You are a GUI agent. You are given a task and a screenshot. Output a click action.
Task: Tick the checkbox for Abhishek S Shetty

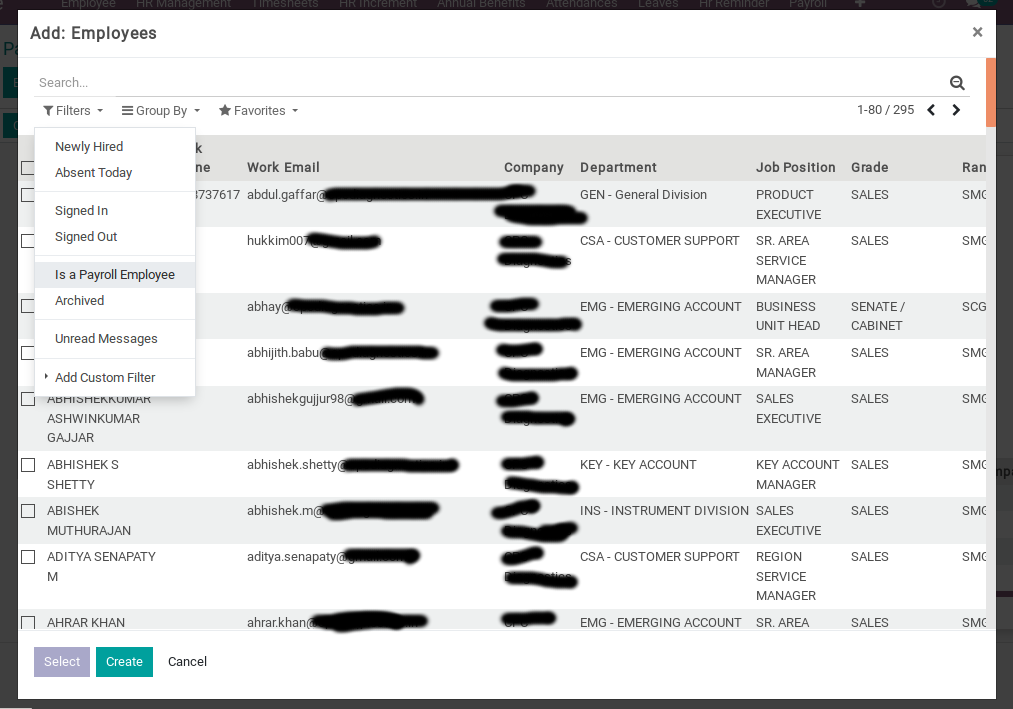[28, 465]
